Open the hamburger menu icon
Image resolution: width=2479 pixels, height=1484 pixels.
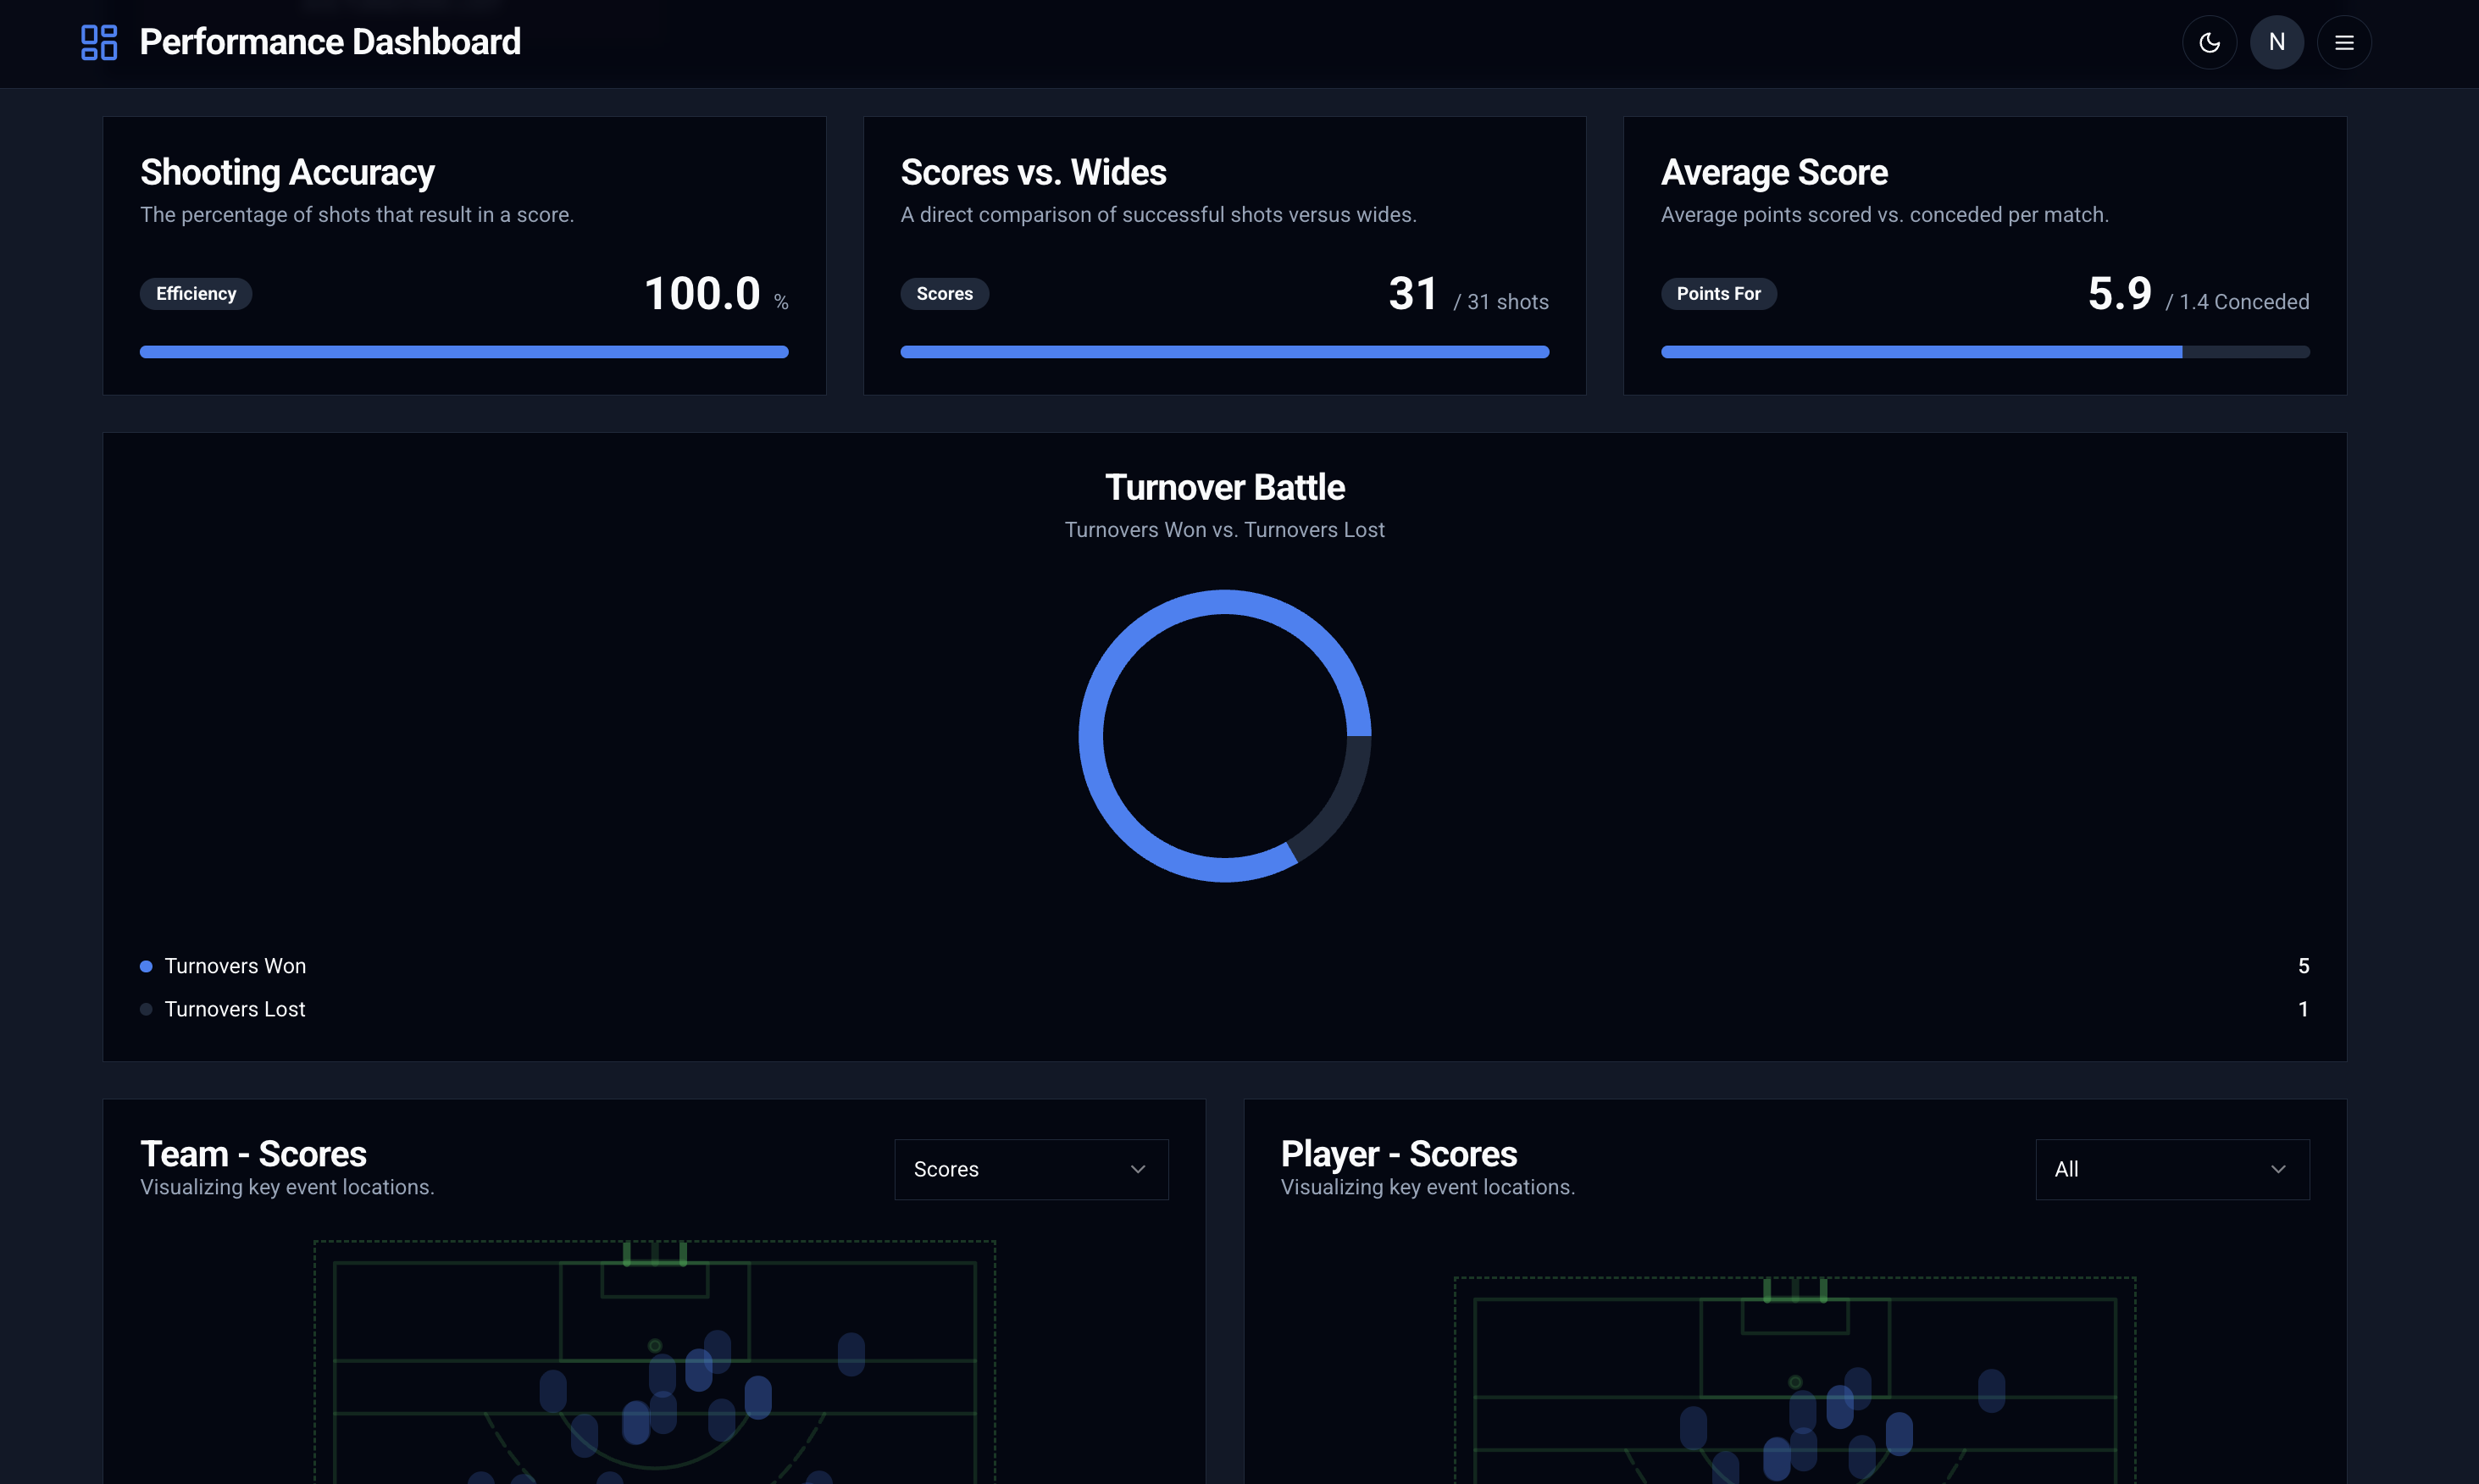point(2344,42)
